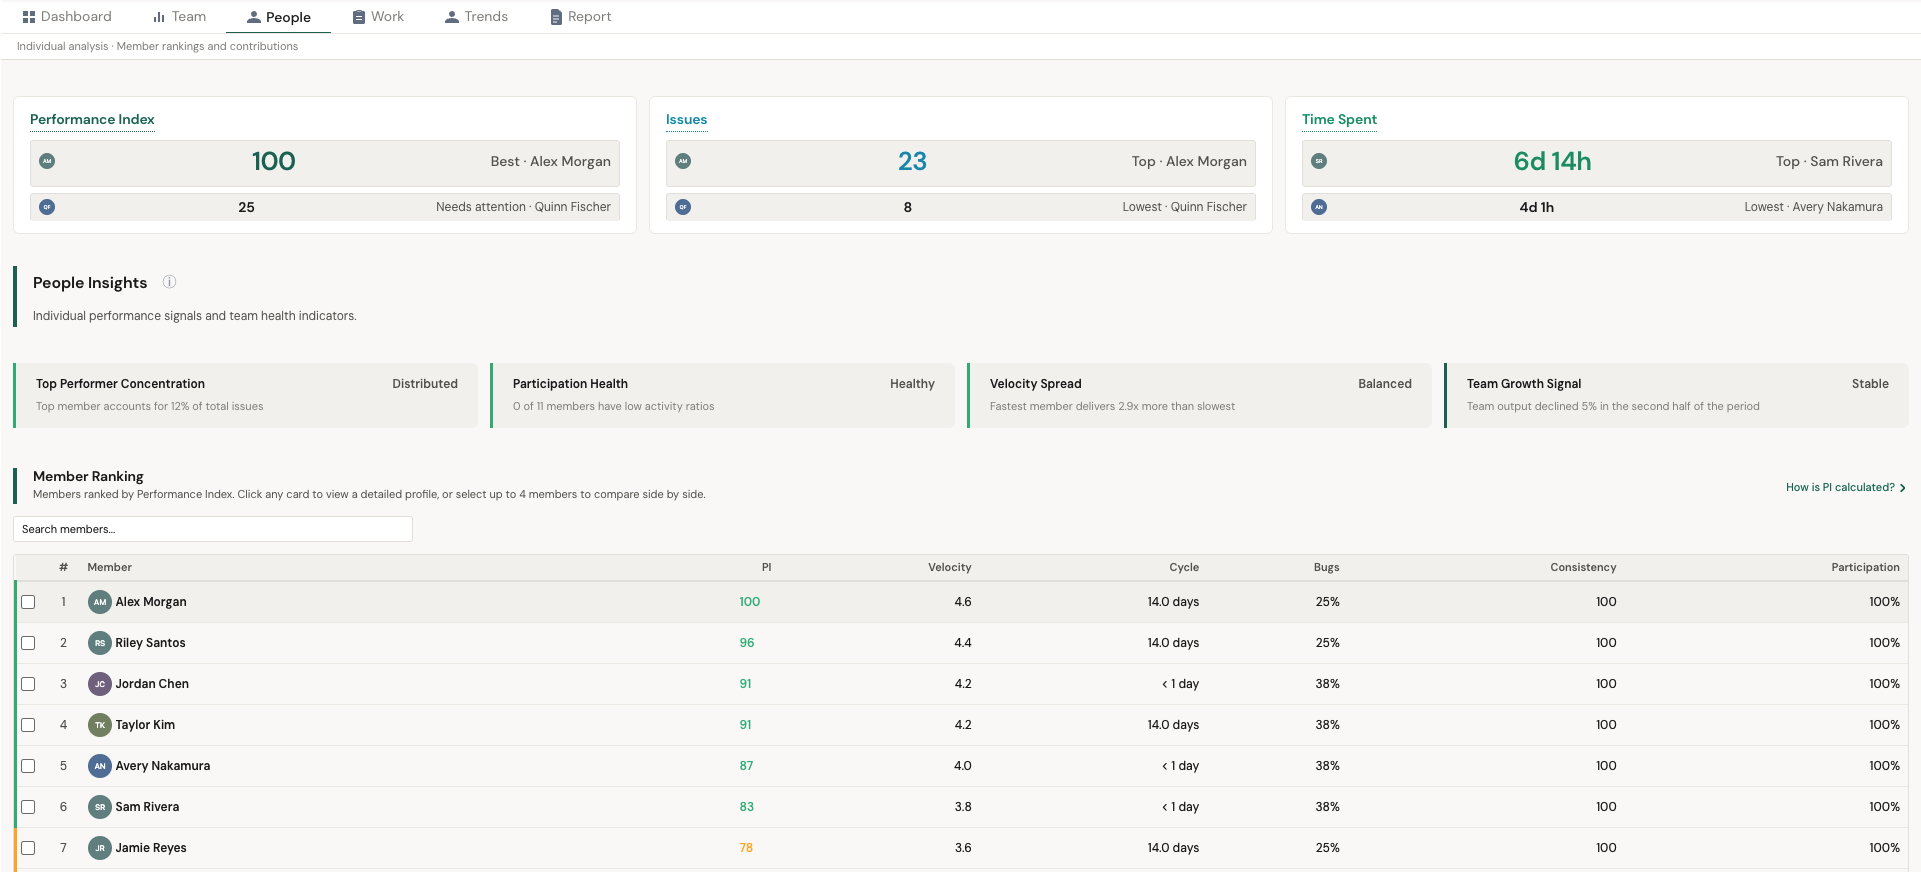This screenshot has width=1921, height=872.
Task: Click Avery Nakamura avatar in Time Spent card
Action: (1319, 207)
